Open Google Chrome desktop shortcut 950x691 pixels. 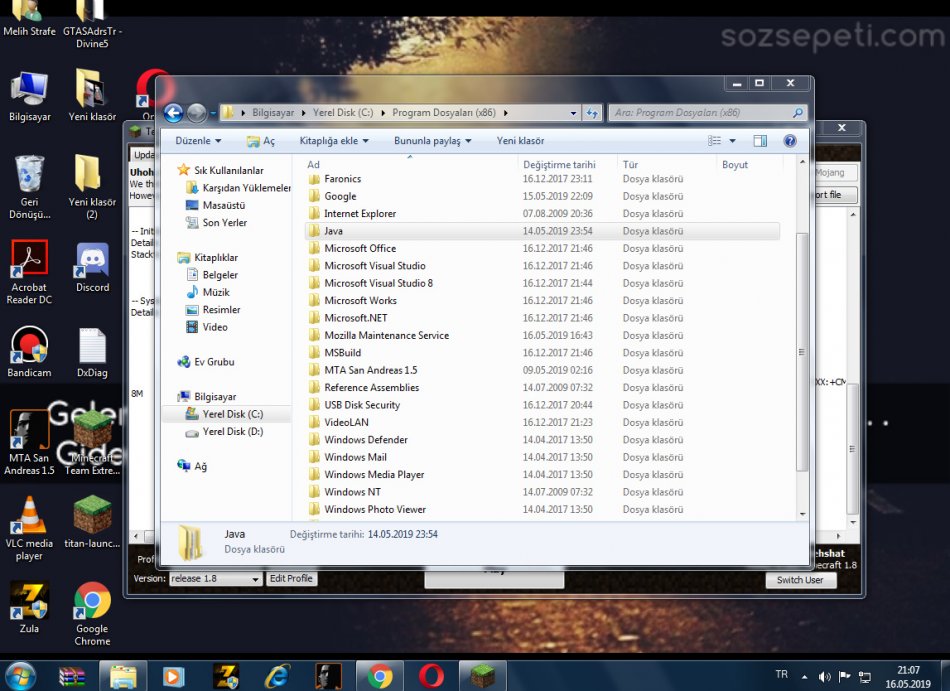(x=92, y=614)
